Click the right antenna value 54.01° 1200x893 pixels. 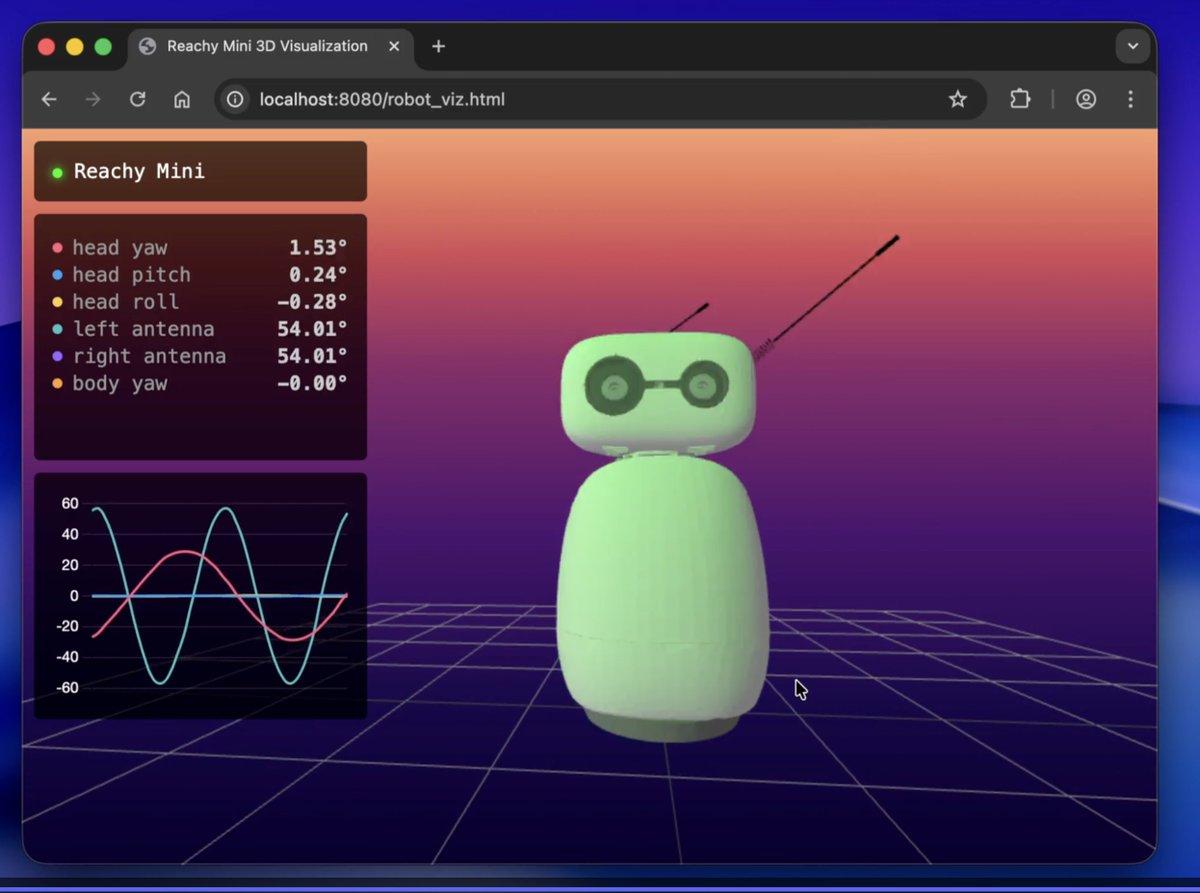click(312, 356)
